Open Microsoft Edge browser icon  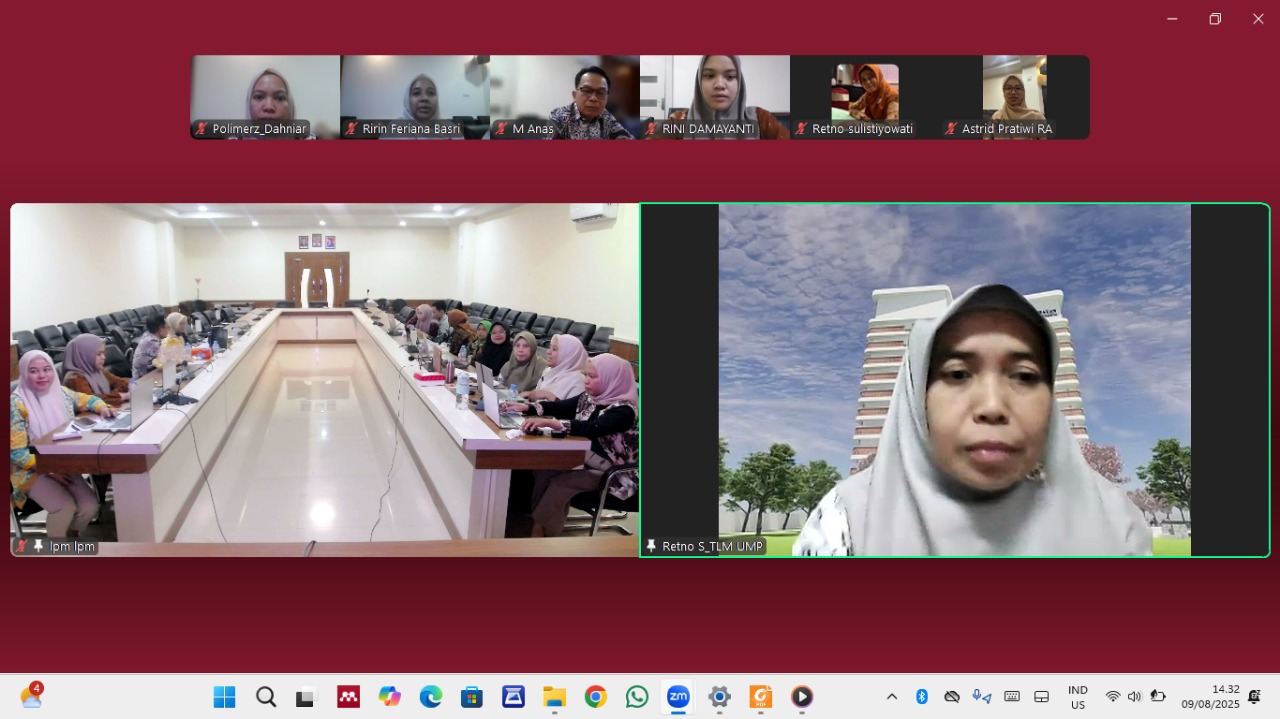[431, 697]
